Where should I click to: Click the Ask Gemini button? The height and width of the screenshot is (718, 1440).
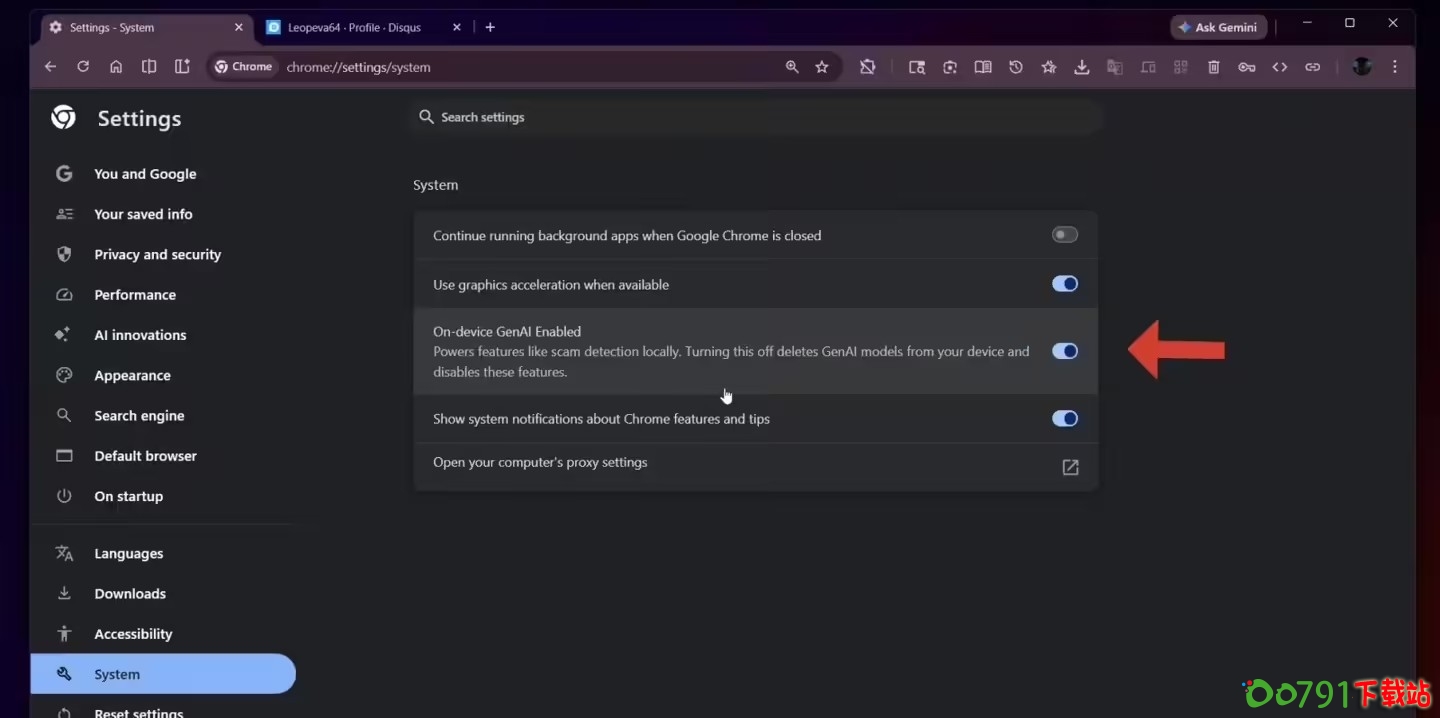coord(1219,27)
